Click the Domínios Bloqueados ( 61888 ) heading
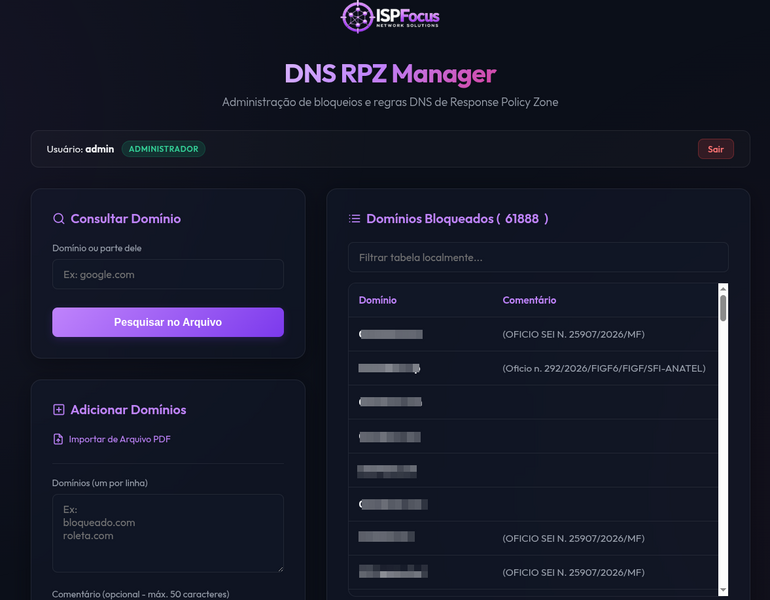770x600 pixels. point(457,219)
